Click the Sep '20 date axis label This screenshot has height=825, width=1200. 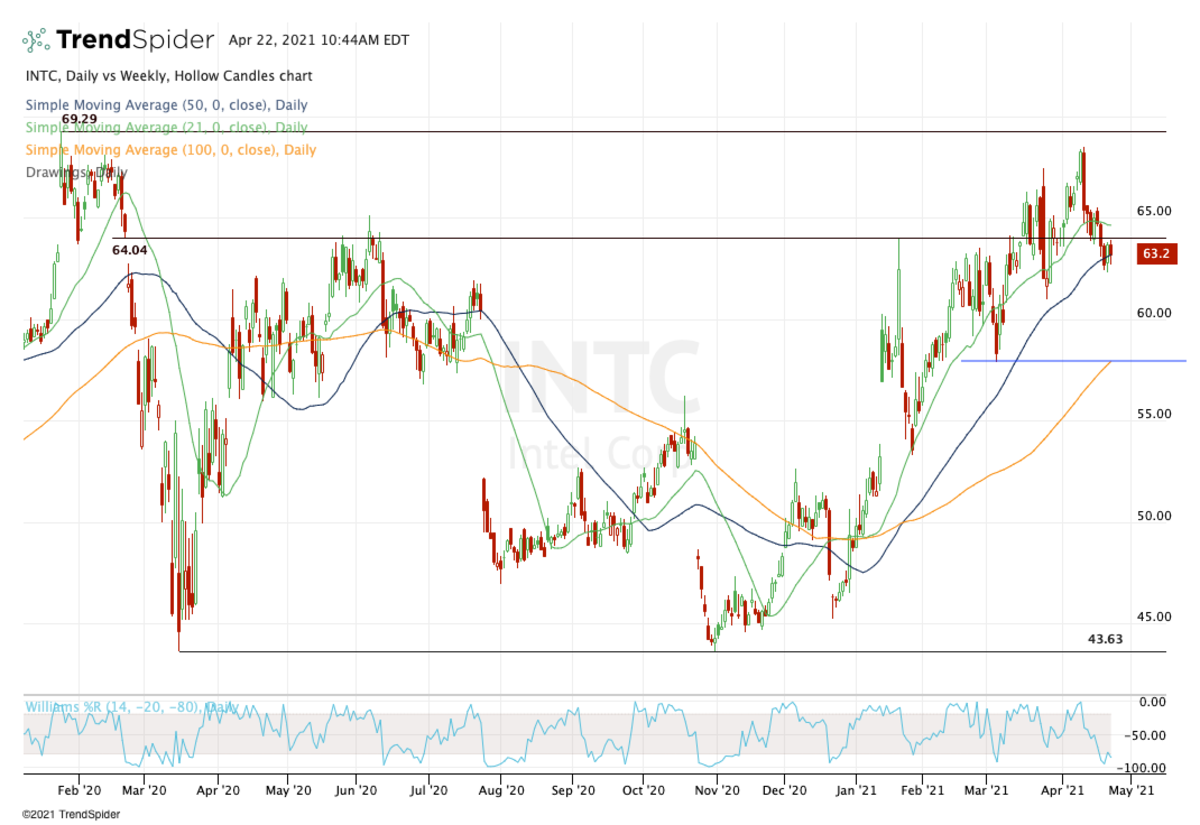(x=572, y=789)
